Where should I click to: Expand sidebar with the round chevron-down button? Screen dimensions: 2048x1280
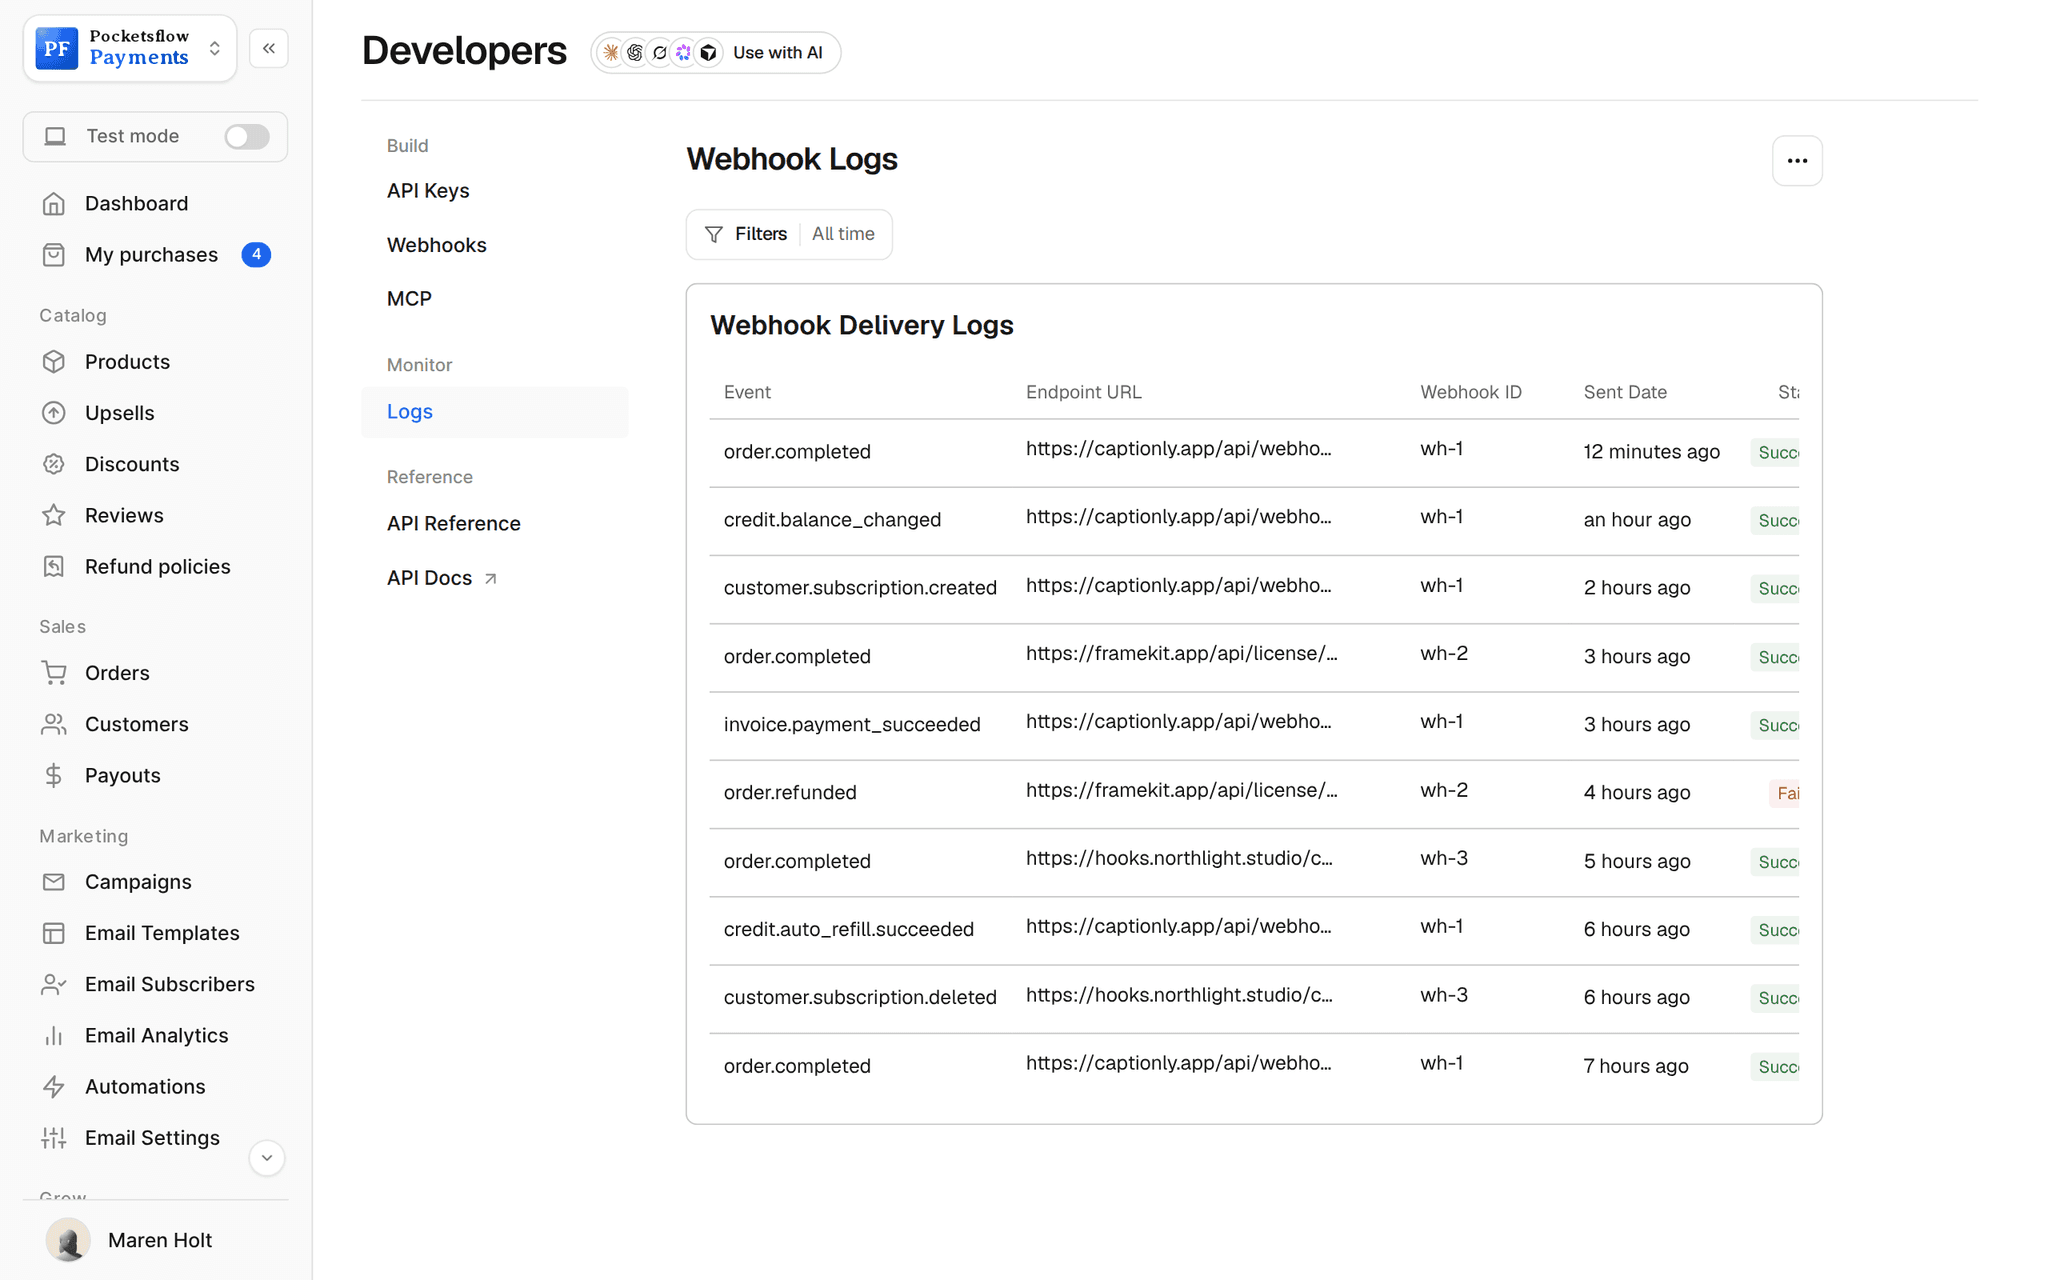[267, 1158]
